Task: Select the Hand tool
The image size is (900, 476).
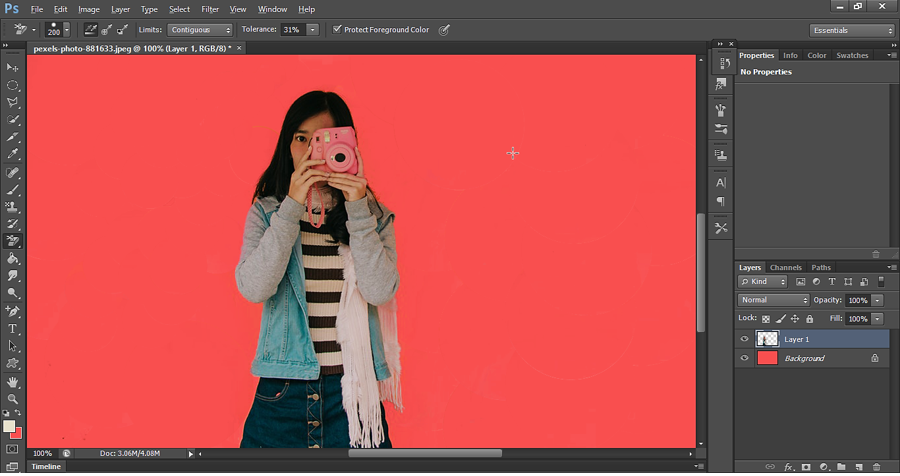Action: pyautogui.click(x=13, y=382)
